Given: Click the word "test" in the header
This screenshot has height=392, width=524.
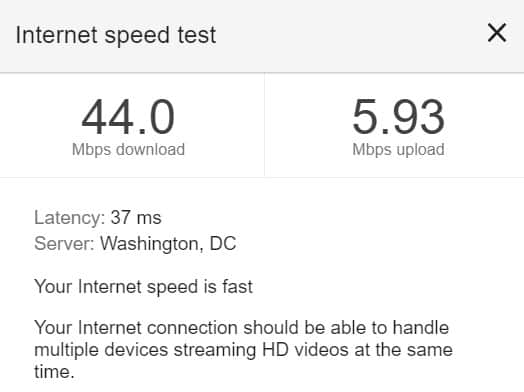Looking at the screenshot, I should coord(197,35).
